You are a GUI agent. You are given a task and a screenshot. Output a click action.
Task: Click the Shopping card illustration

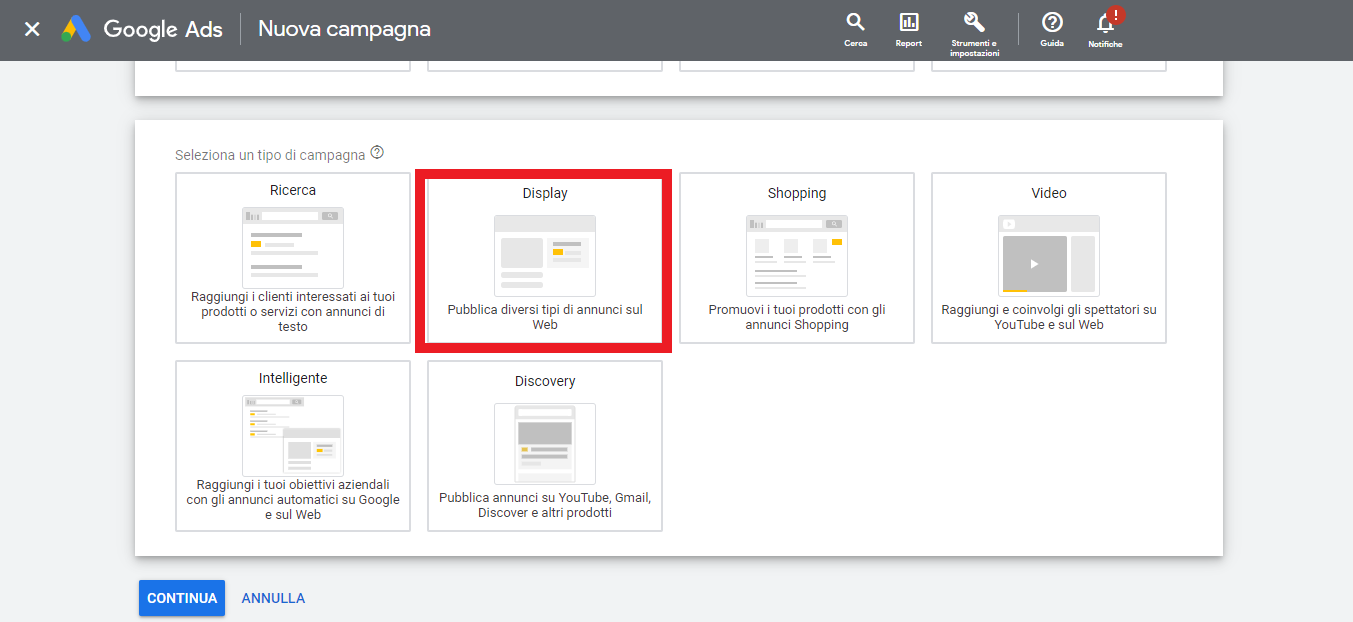(797, 255)
